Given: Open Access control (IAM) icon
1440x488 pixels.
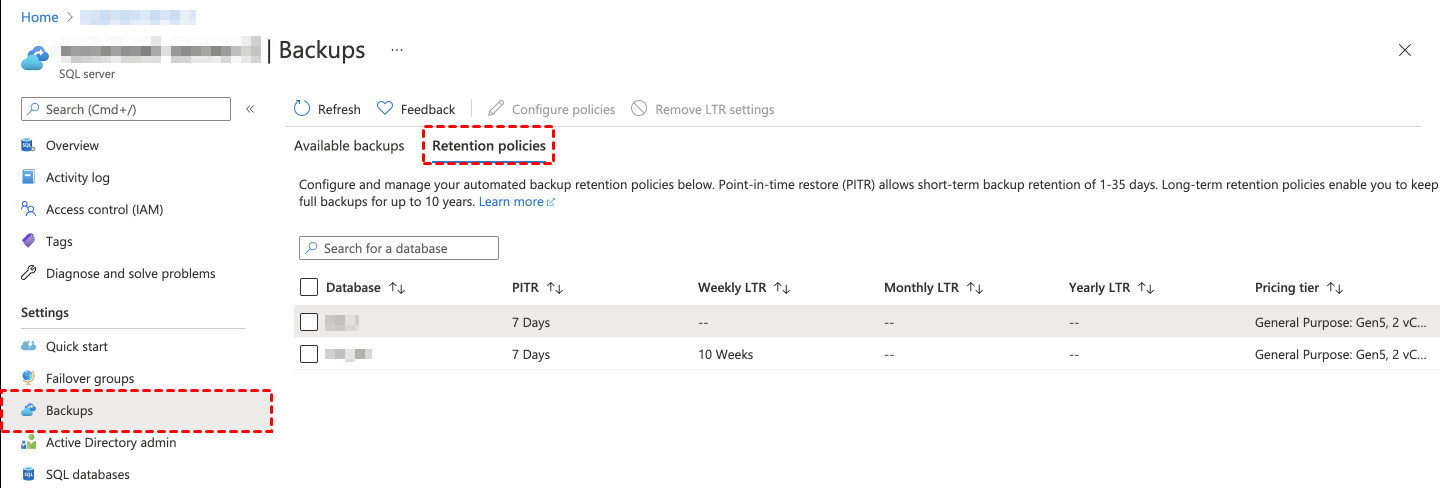Looking at the screenshot, I should pyautogui.click(x=28, y=209).
